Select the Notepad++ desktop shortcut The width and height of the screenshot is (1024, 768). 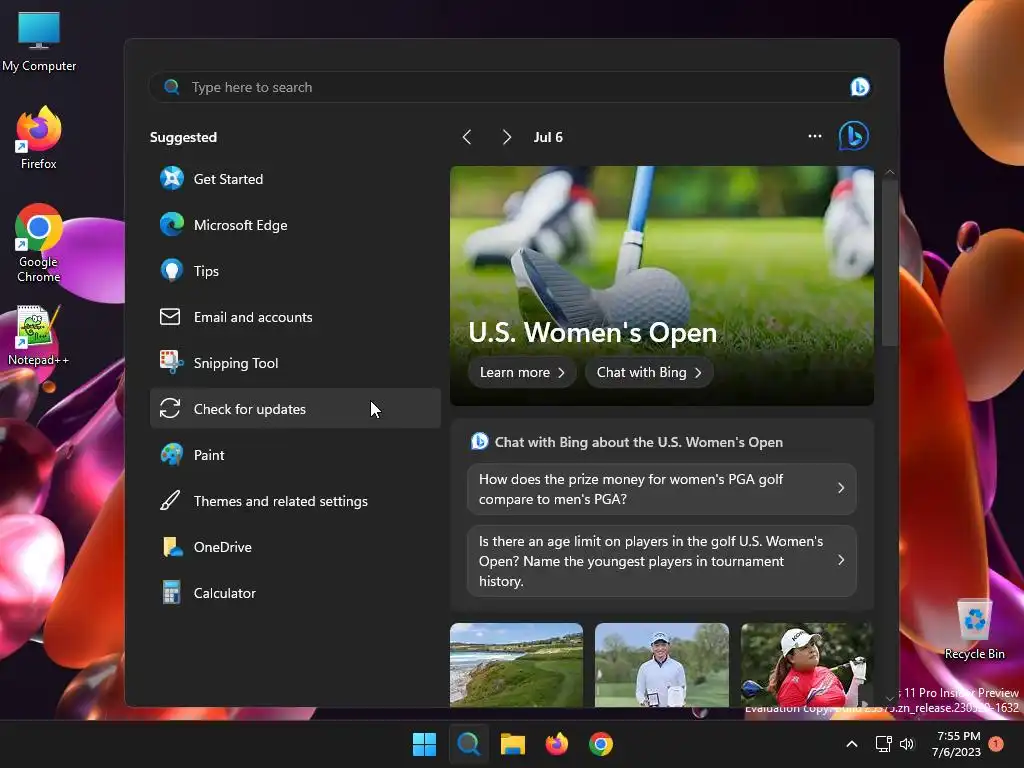click(x=39, y=336)
